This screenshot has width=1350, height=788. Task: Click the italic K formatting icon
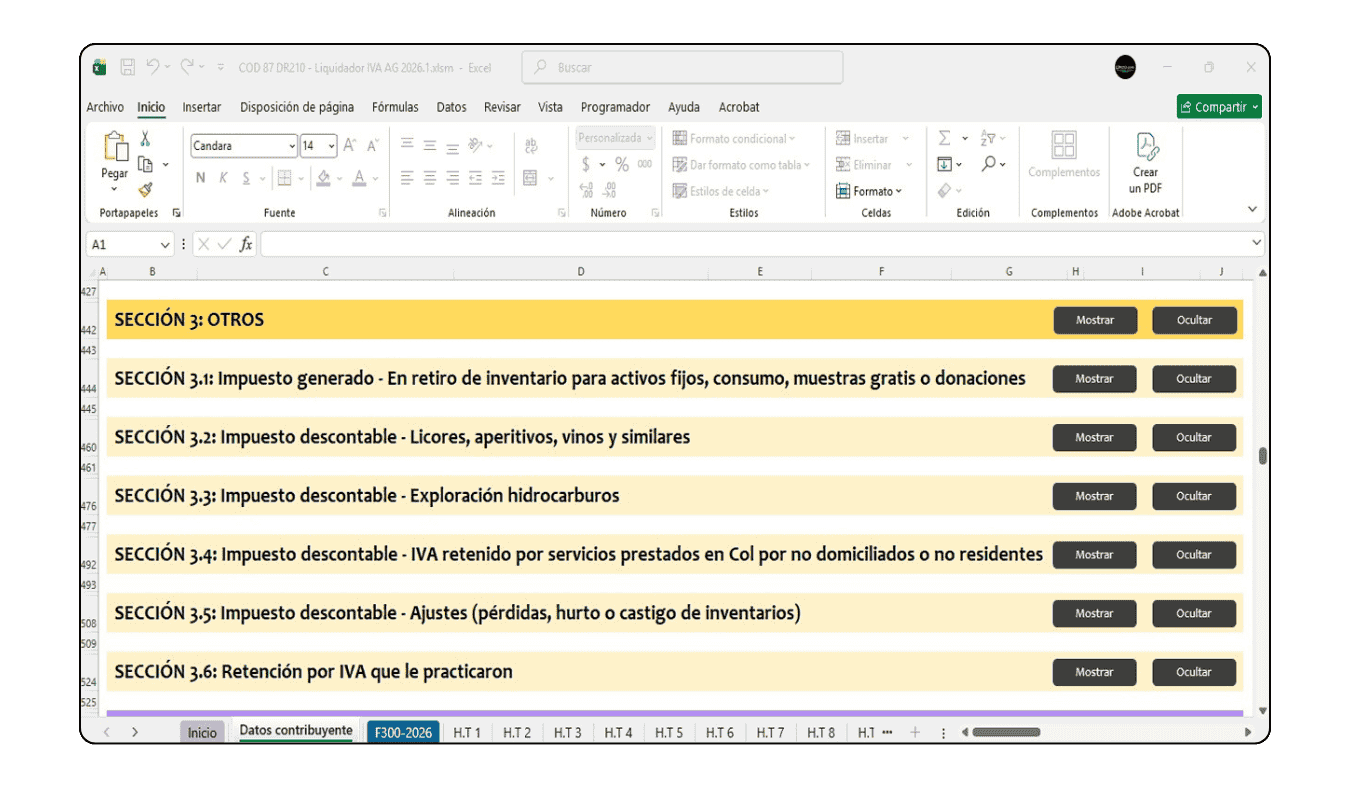pos(224,177)
